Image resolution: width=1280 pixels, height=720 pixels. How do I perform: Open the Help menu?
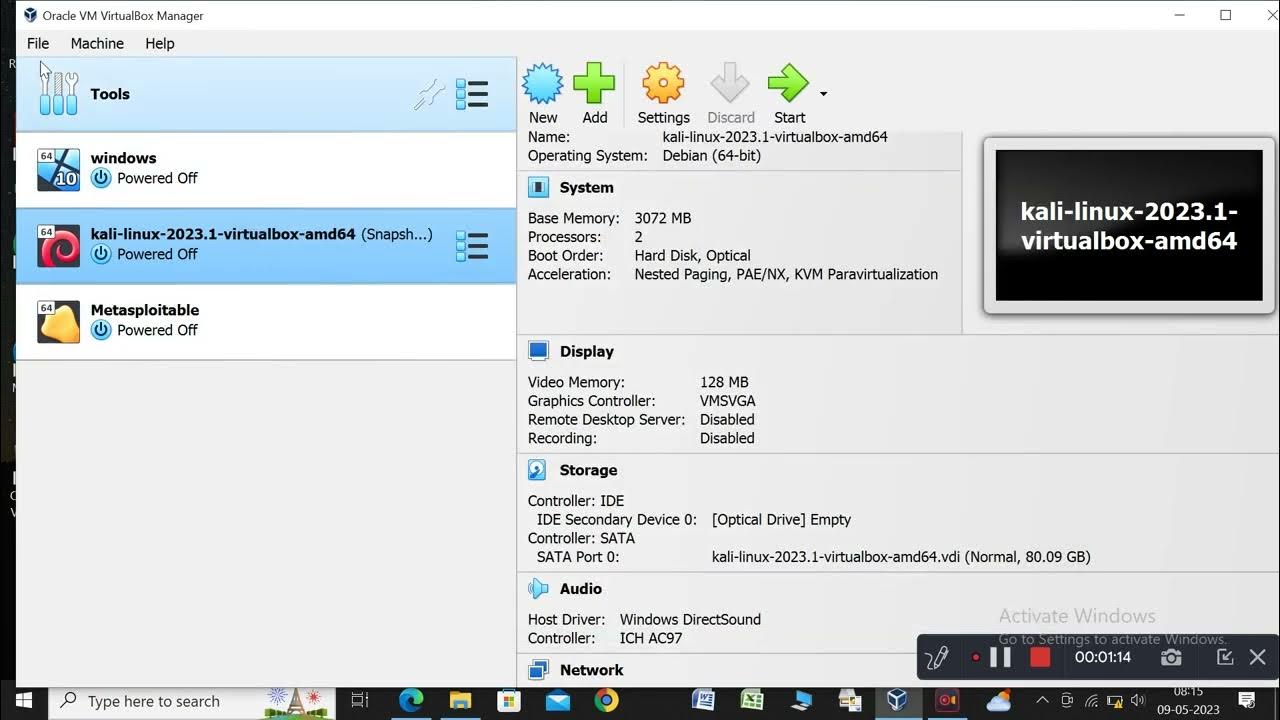click(x=160, y=43)
